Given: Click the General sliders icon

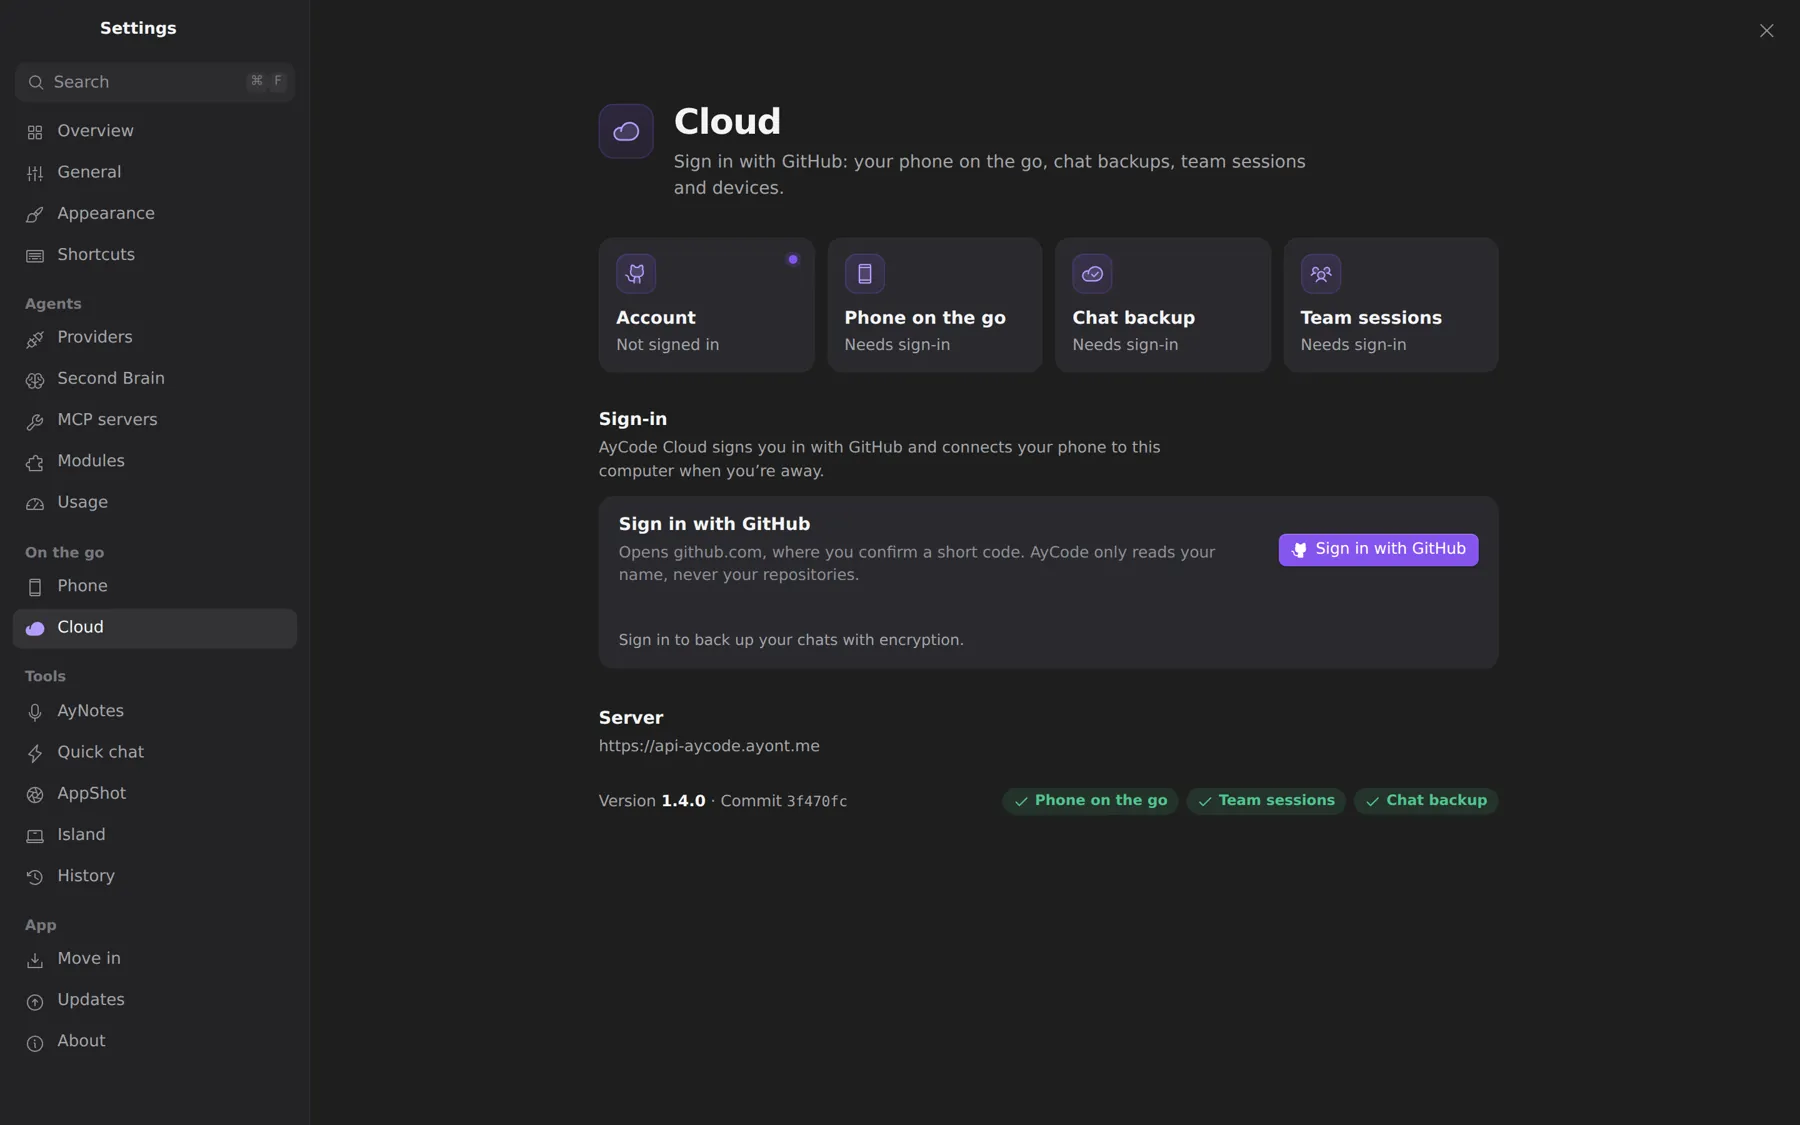Looking at the screenshot, I should pos(35,173).
